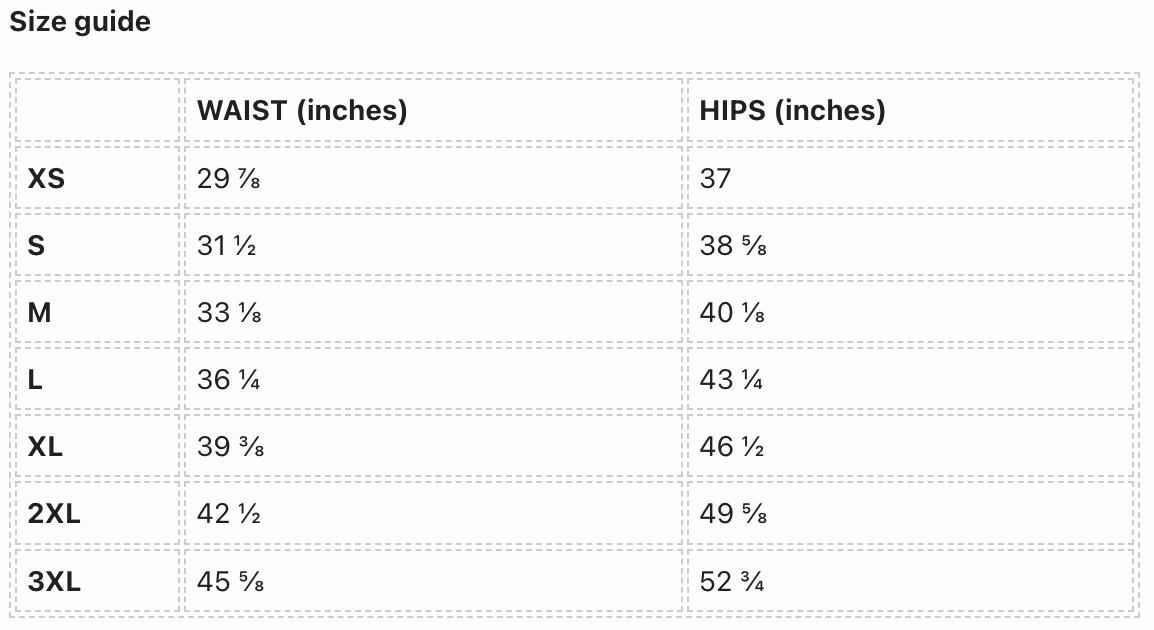Viewport: 1154px width, 630px height.
Task: Click the M hips value 40 ⅛
Action: [x=733, y=312]
